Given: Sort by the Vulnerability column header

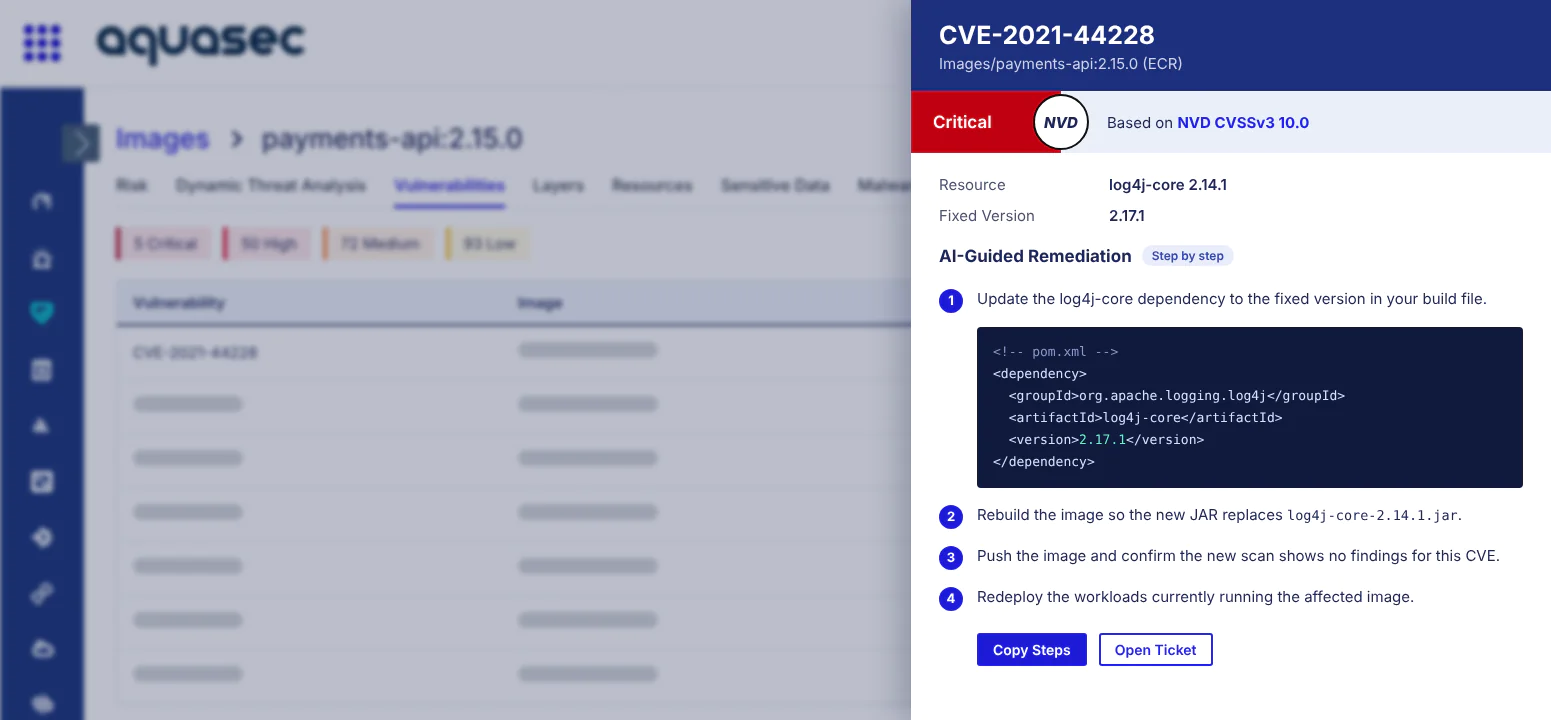Looking at the screenshot, I should (x=179, y=303).
